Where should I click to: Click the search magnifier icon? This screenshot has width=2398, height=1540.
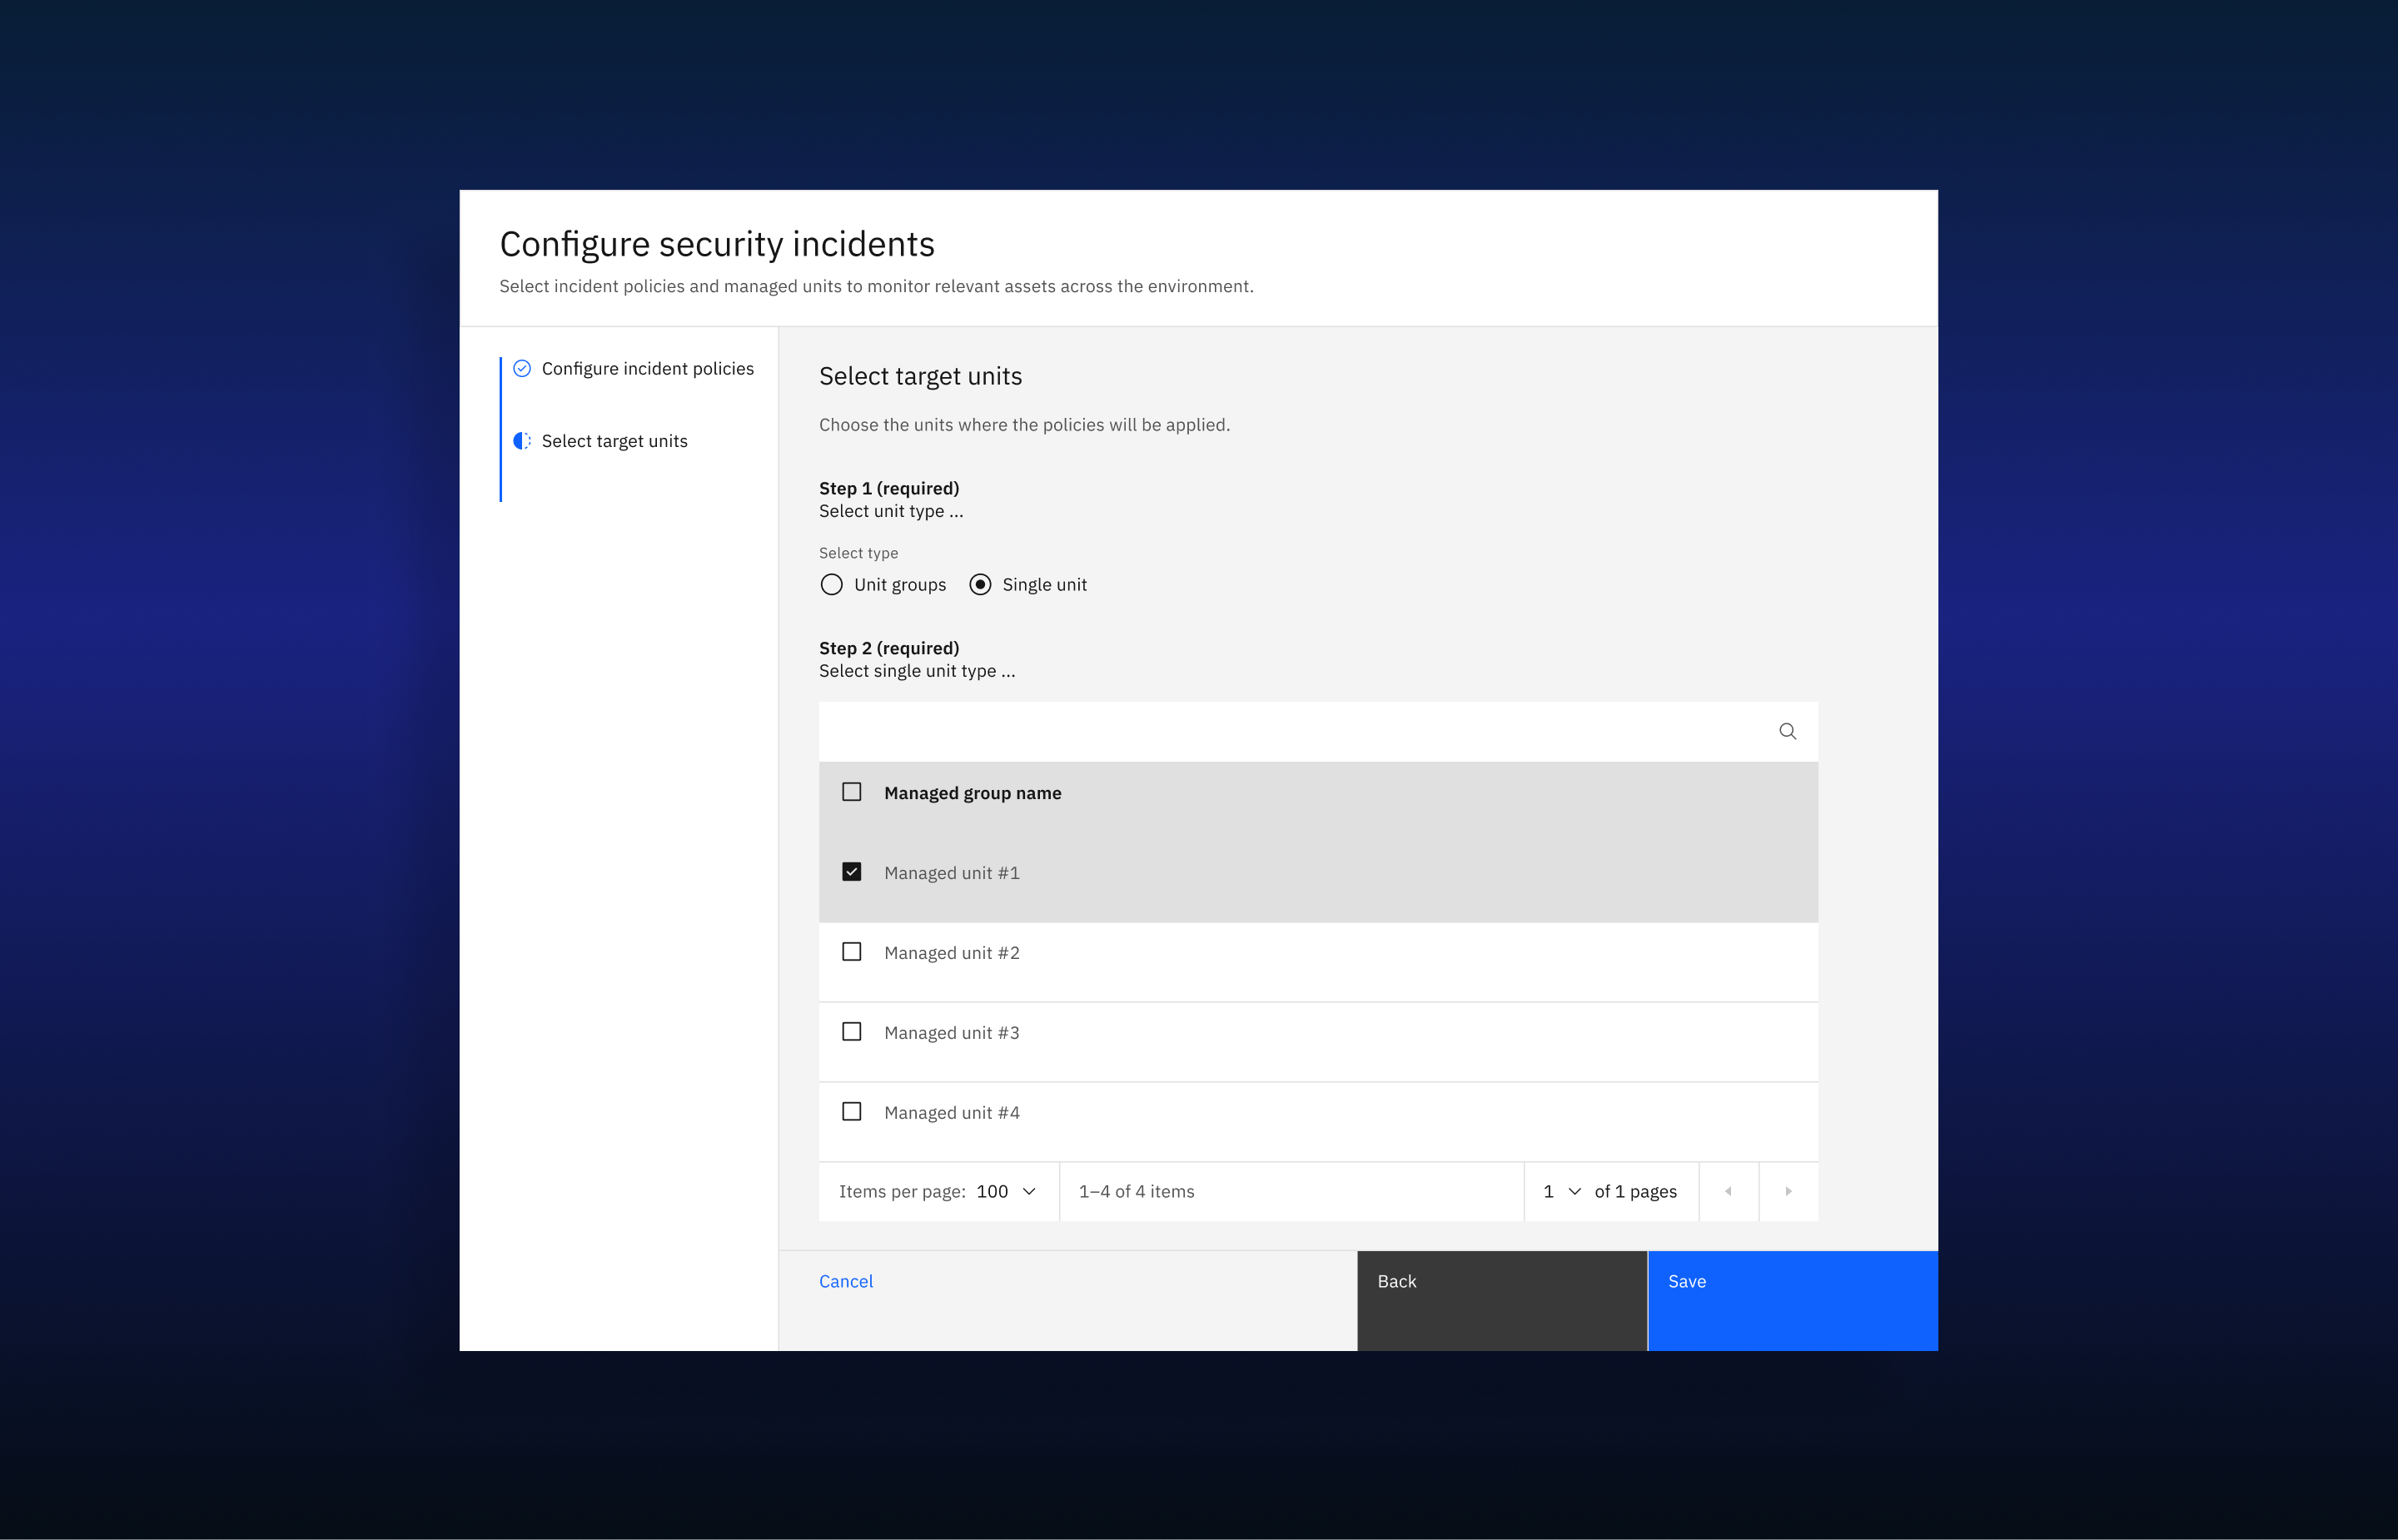1787,731
